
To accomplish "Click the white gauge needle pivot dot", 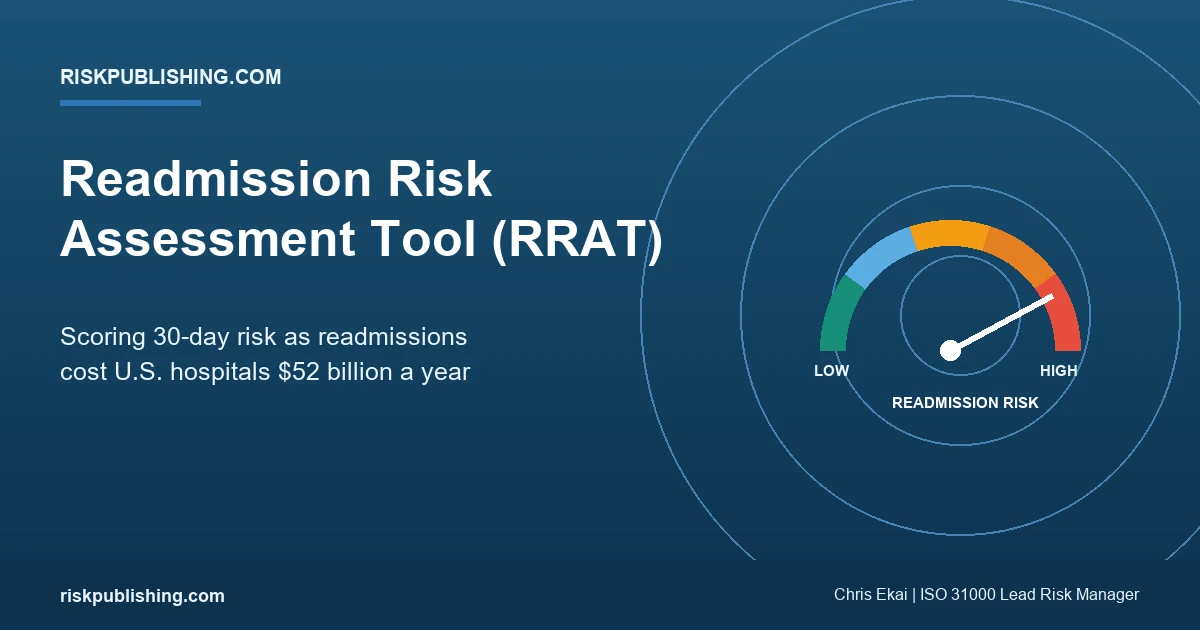I will pyautogui.click(x=950, y=350).
